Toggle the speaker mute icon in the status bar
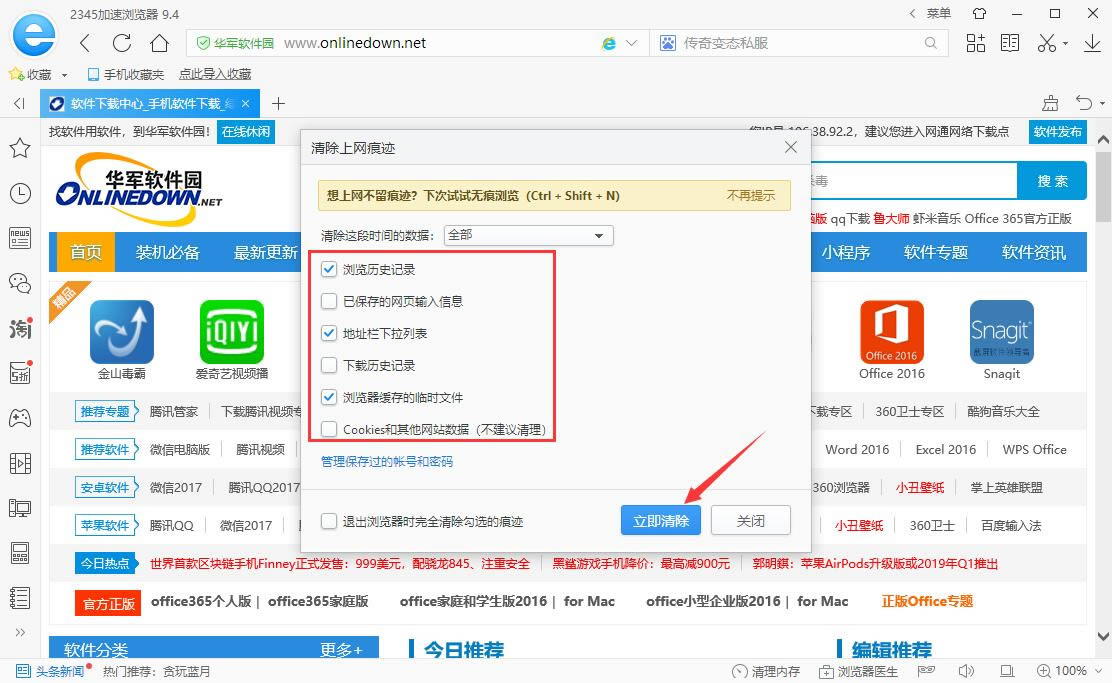The image size is (1112, 683). (966, 671)
